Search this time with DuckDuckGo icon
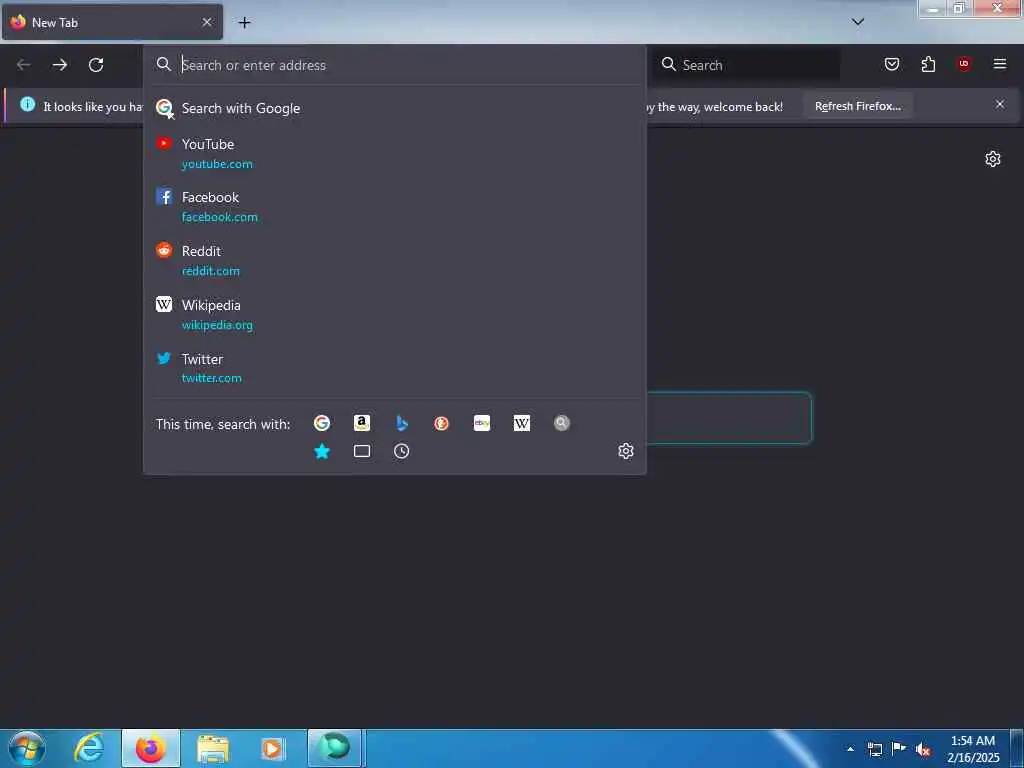This screenshot has width=1024, height=768. 441,423
